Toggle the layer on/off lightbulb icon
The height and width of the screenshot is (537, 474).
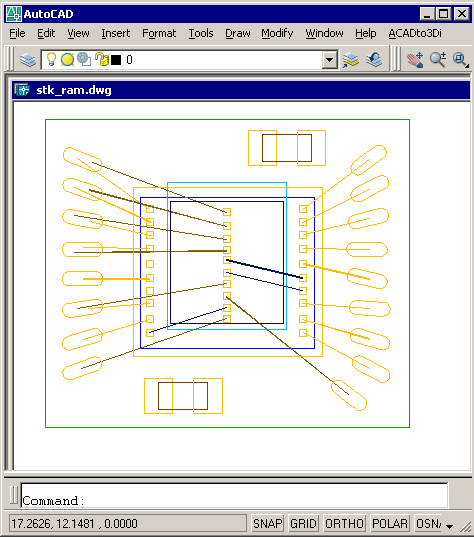[51, 59]
